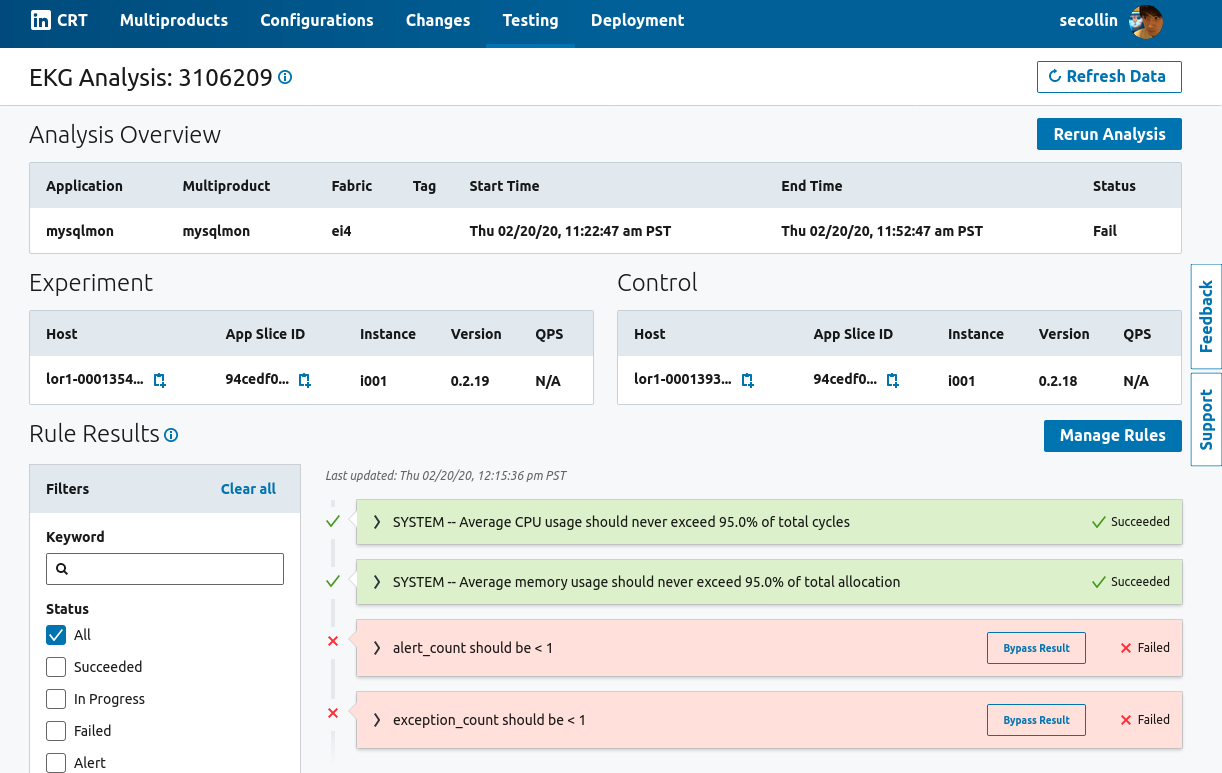
Task: Click the Manage Rules button
Action: (x=1113, y=435)
